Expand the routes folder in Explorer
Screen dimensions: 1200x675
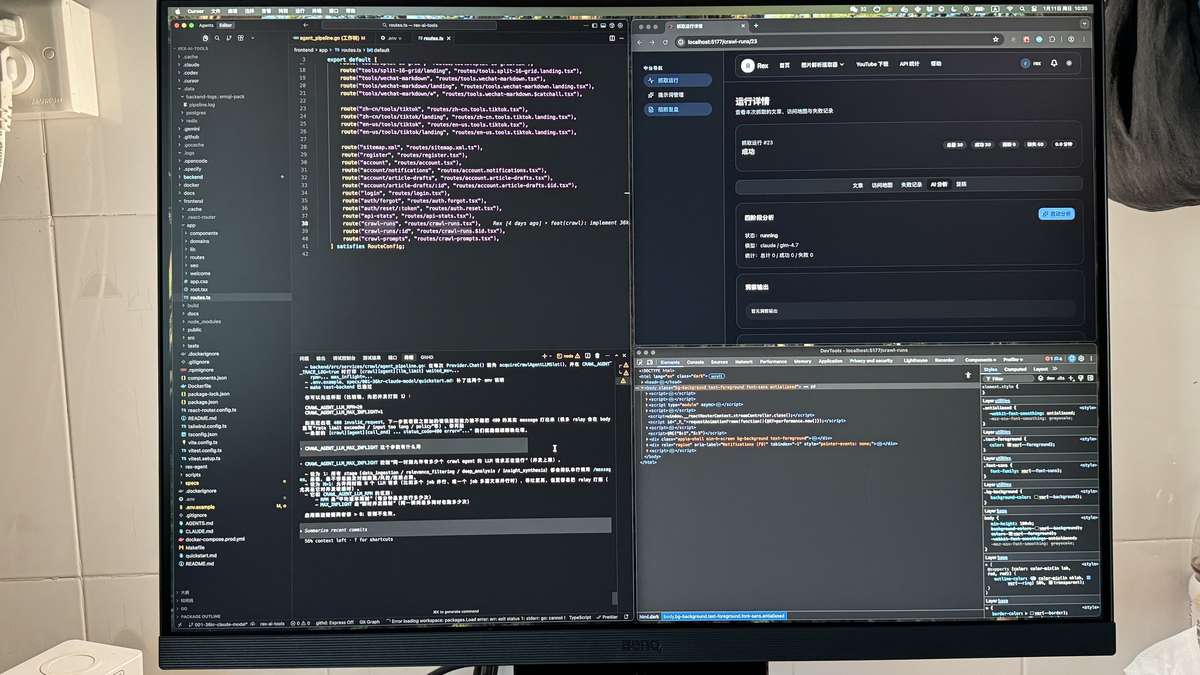click(x=197, y=257)
